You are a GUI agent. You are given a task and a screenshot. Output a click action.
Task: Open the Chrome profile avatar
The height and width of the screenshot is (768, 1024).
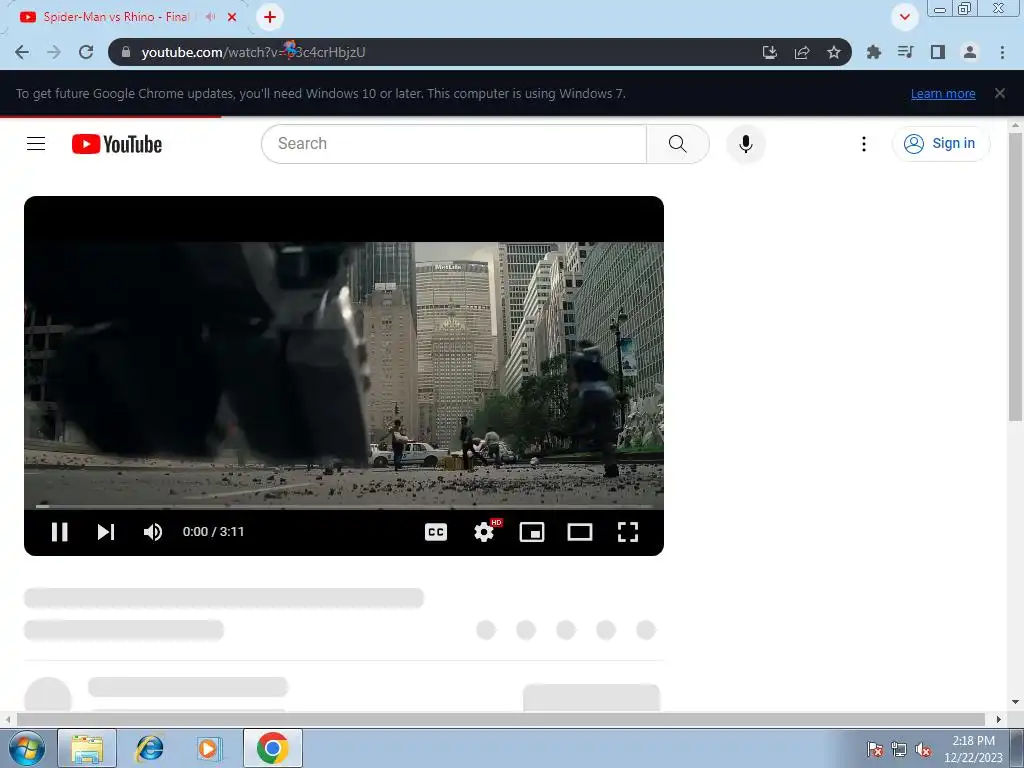[x=970, y=52]
